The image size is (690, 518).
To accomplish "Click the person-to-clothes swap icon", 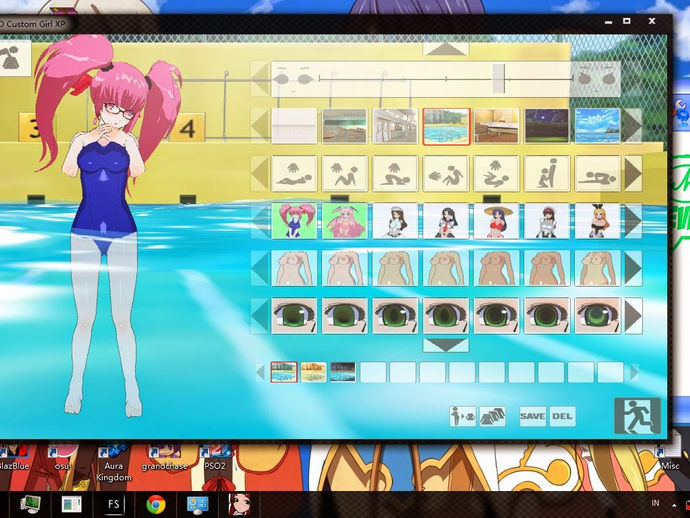I will point(462,416).
